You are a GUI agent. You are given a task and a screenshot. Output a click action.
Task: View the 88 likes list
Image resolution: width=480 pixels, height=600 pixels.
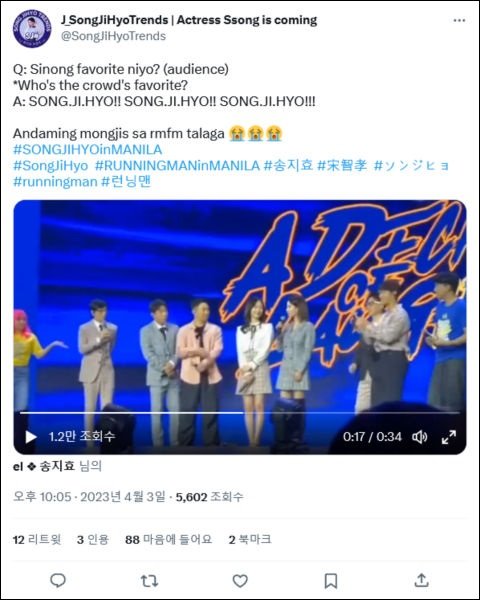pyautogui.click(x=168, y=540)
